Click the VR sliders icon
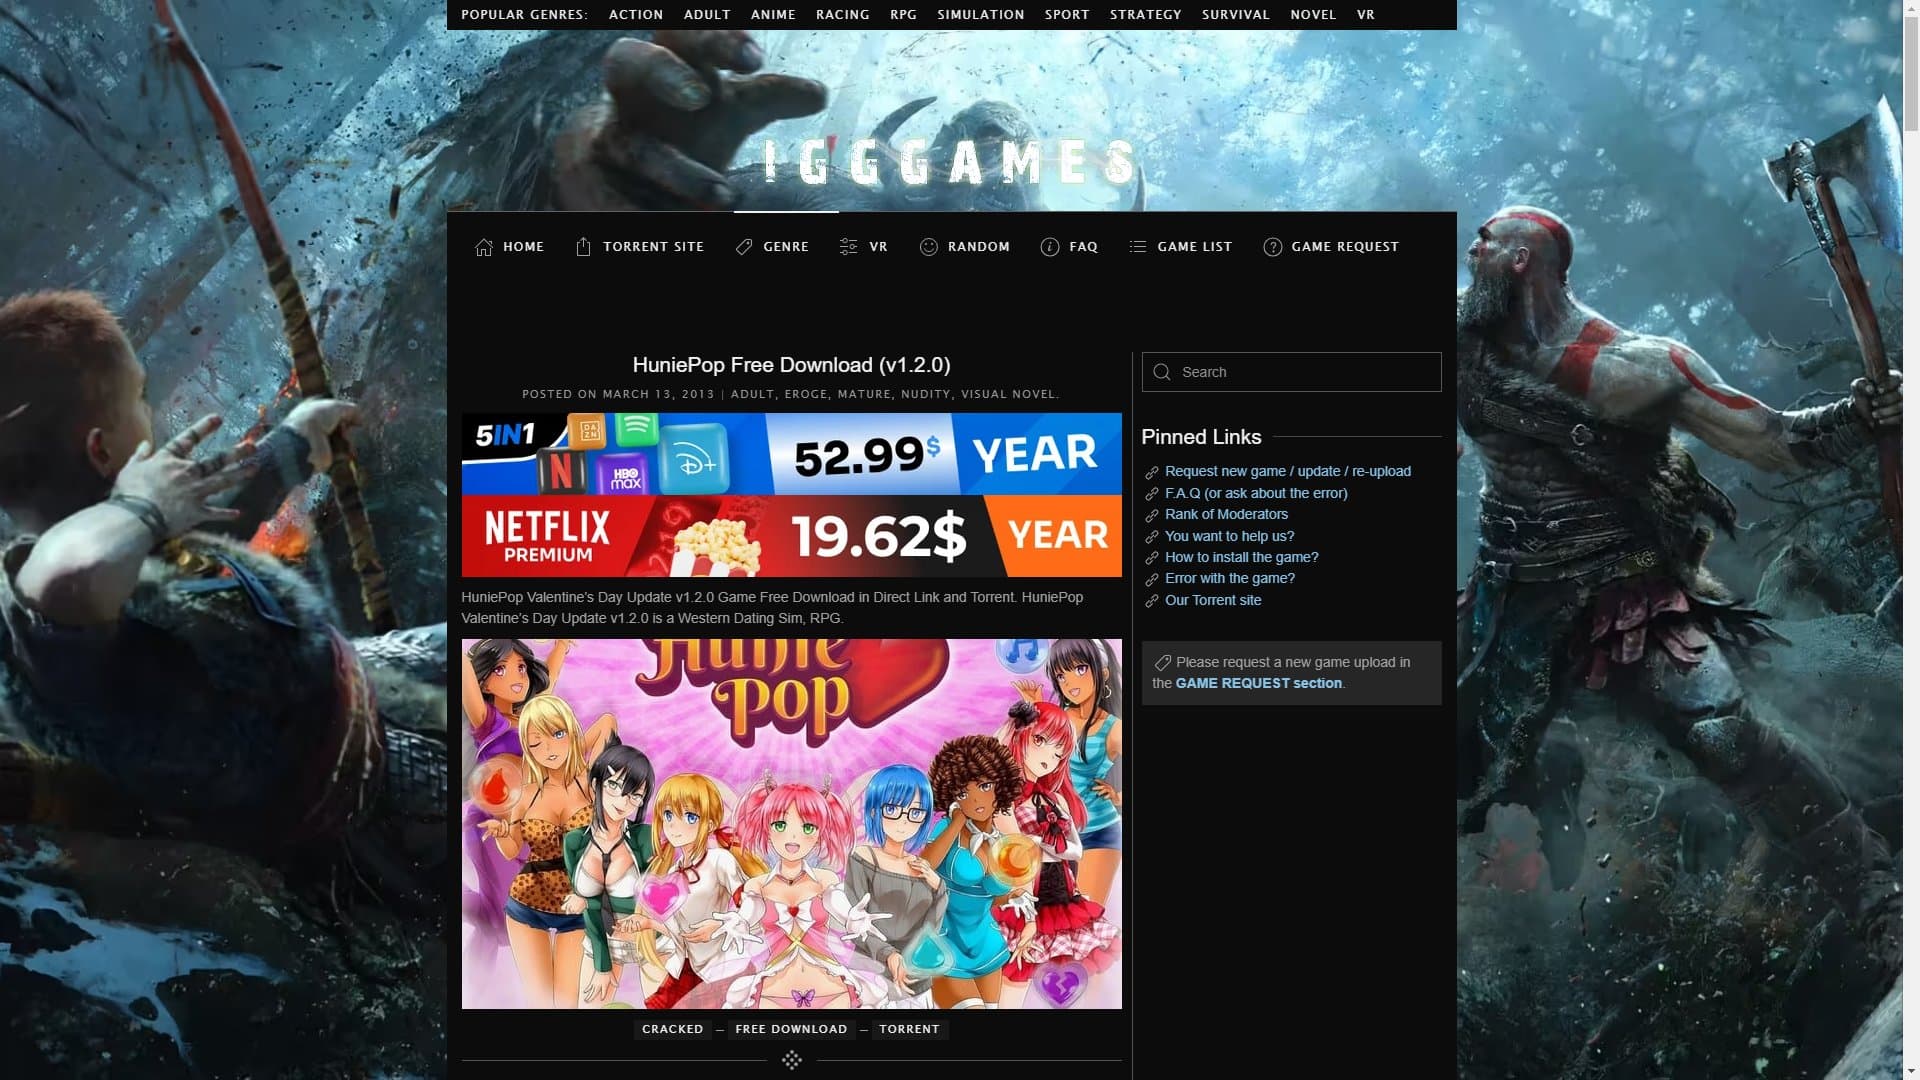The height and width of the screenshot is (1080, 1920). pyautogui.click(x=849, y=247)
